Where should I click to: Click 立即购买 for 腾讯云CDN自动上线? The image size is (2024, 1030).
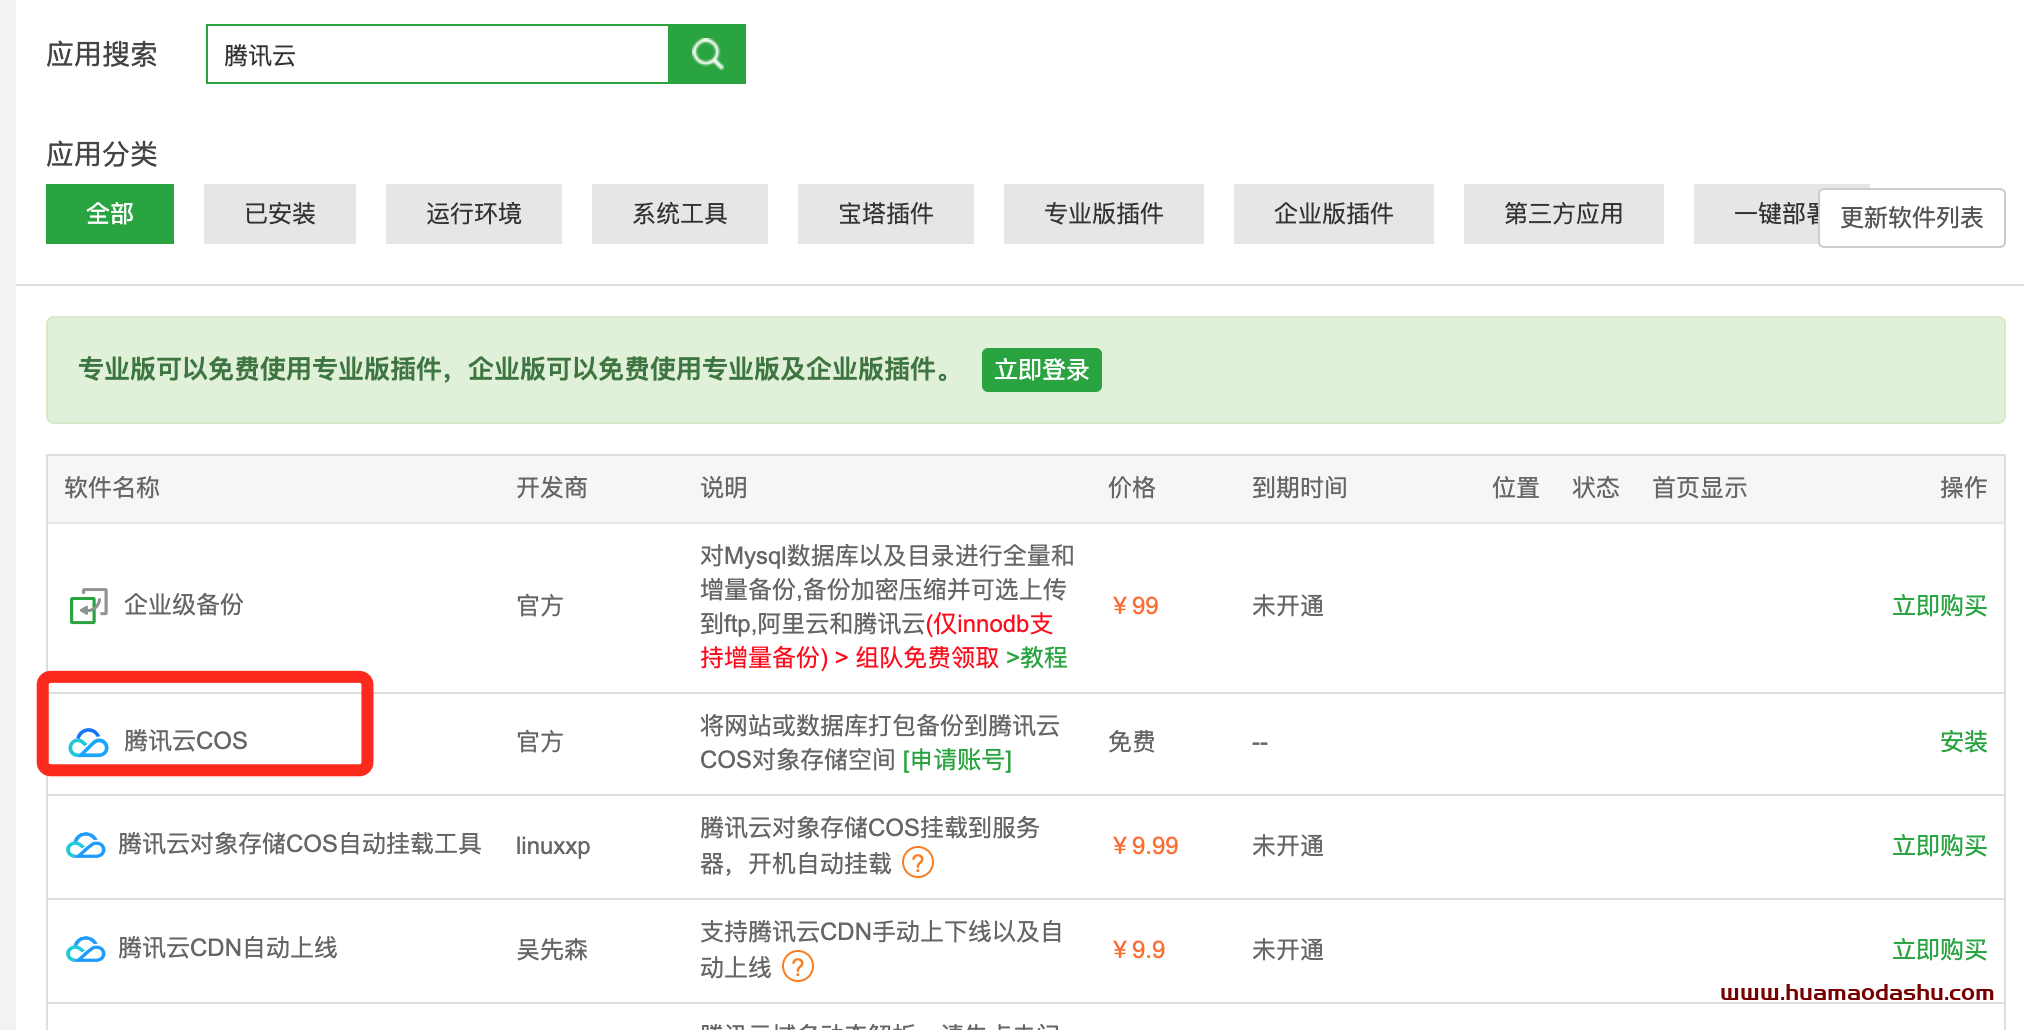pos(1940,950)
